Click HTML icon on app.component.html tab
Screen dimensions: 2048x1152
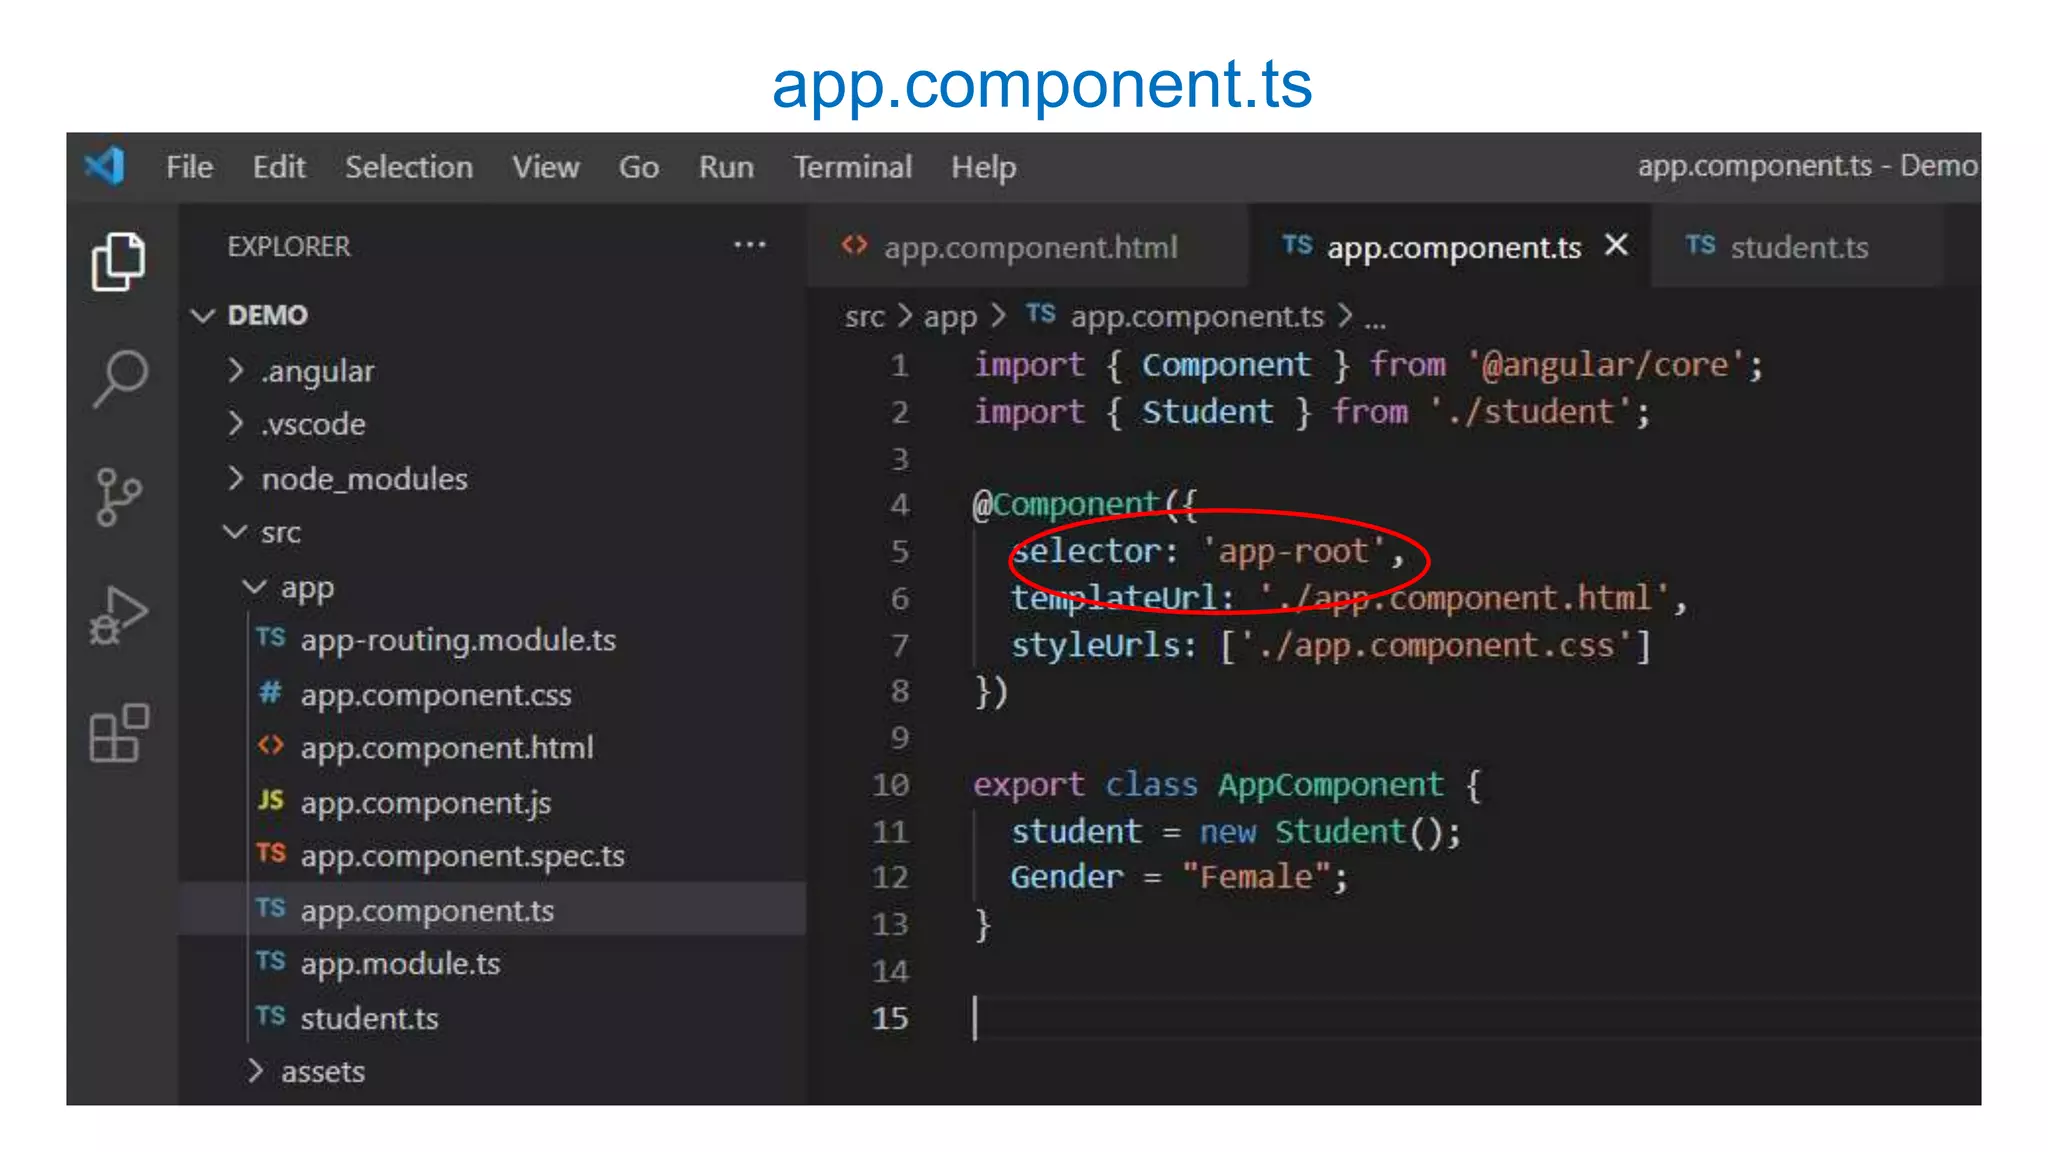click(x=854, y=245)
